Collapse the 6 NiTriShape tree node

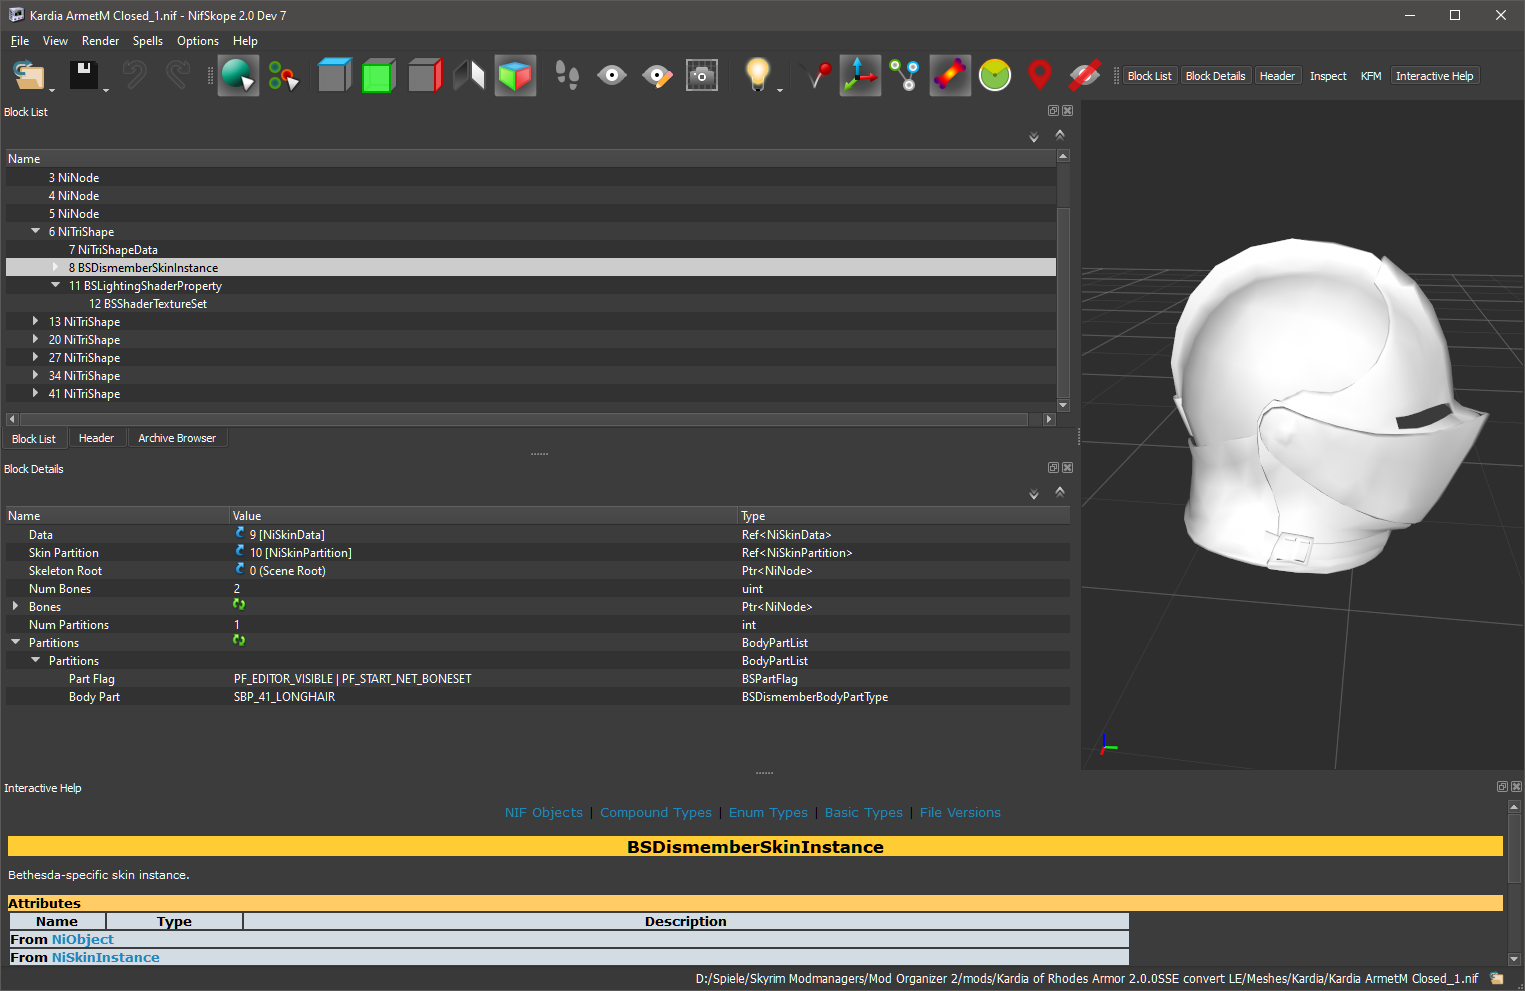coord(36,231)
